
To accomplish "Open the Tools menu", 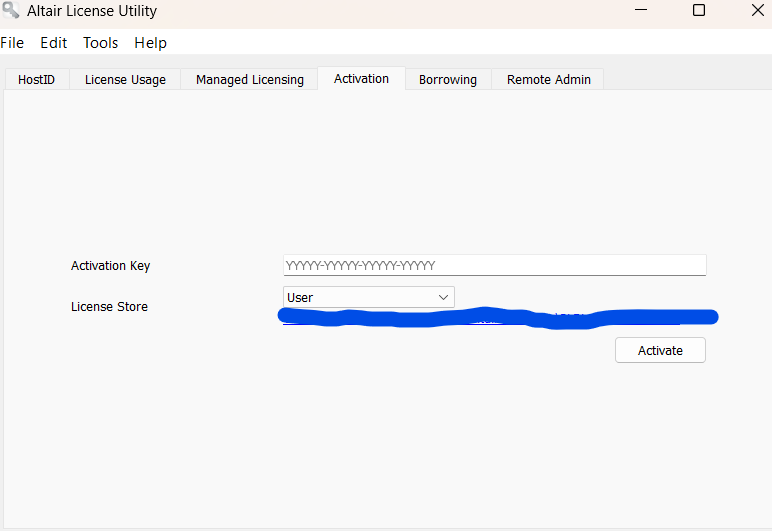I will (x=100, y=43).
